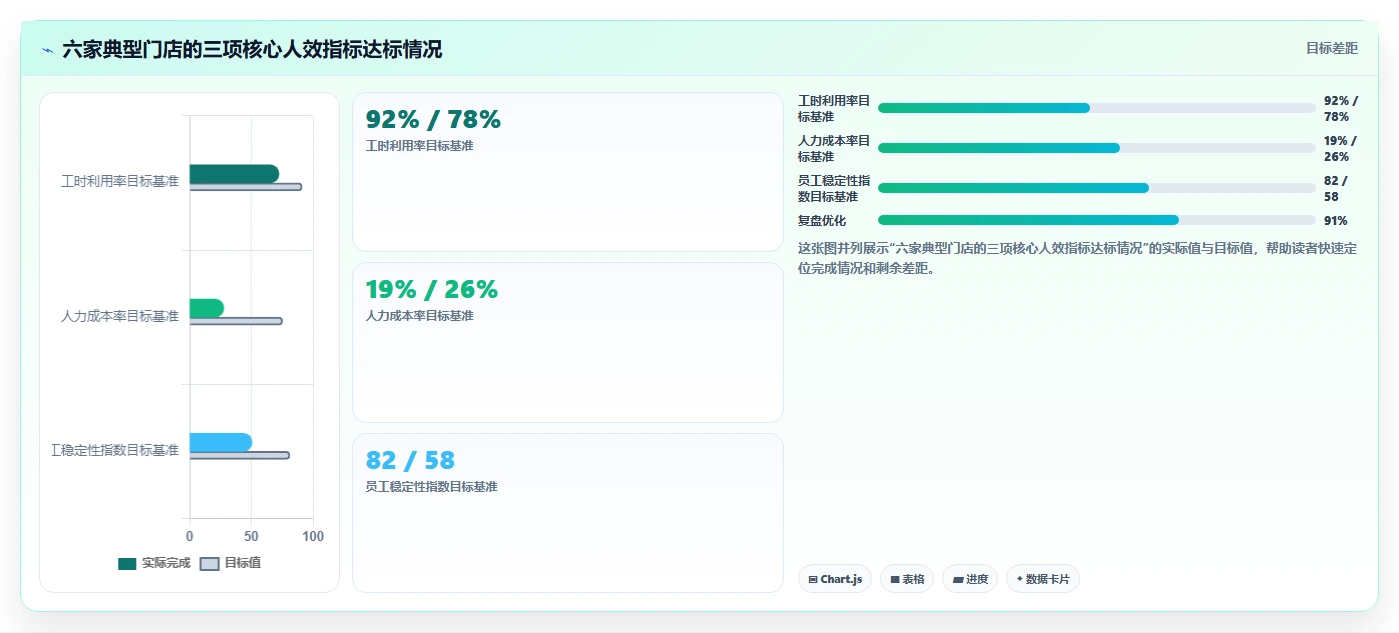Click the 19% / 26% value in progress list
Screen dimensions: 1399x633
1341,149
